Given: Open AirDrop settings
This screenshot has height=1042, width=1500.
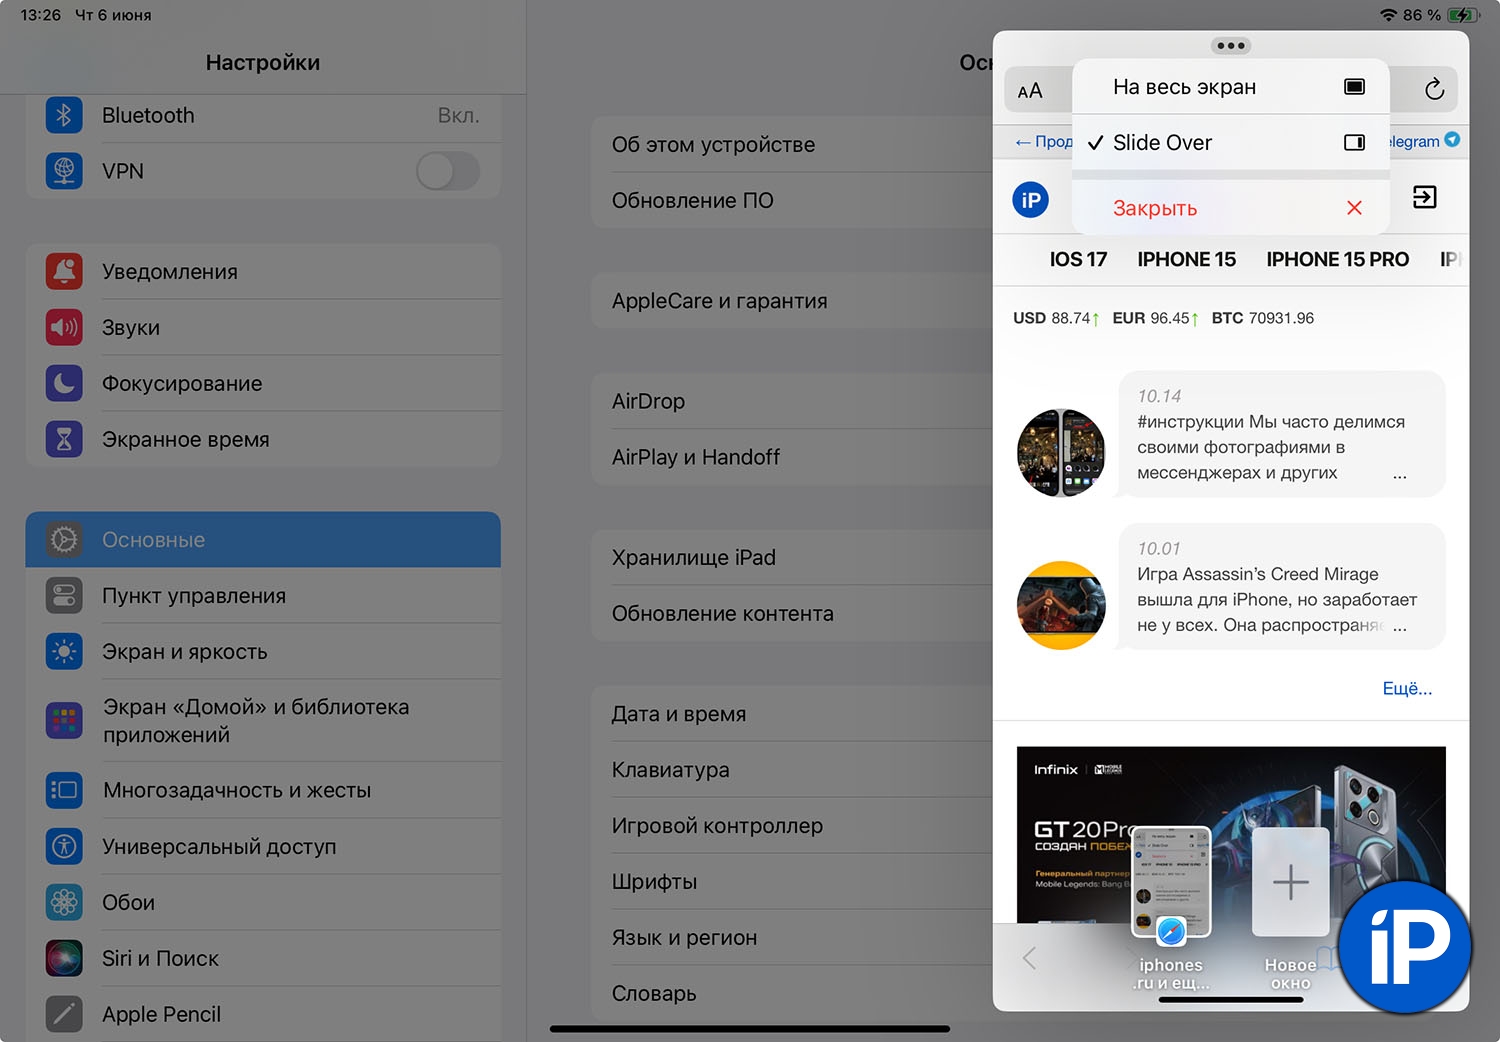Looking at the screenshot, I should (792, 401).
